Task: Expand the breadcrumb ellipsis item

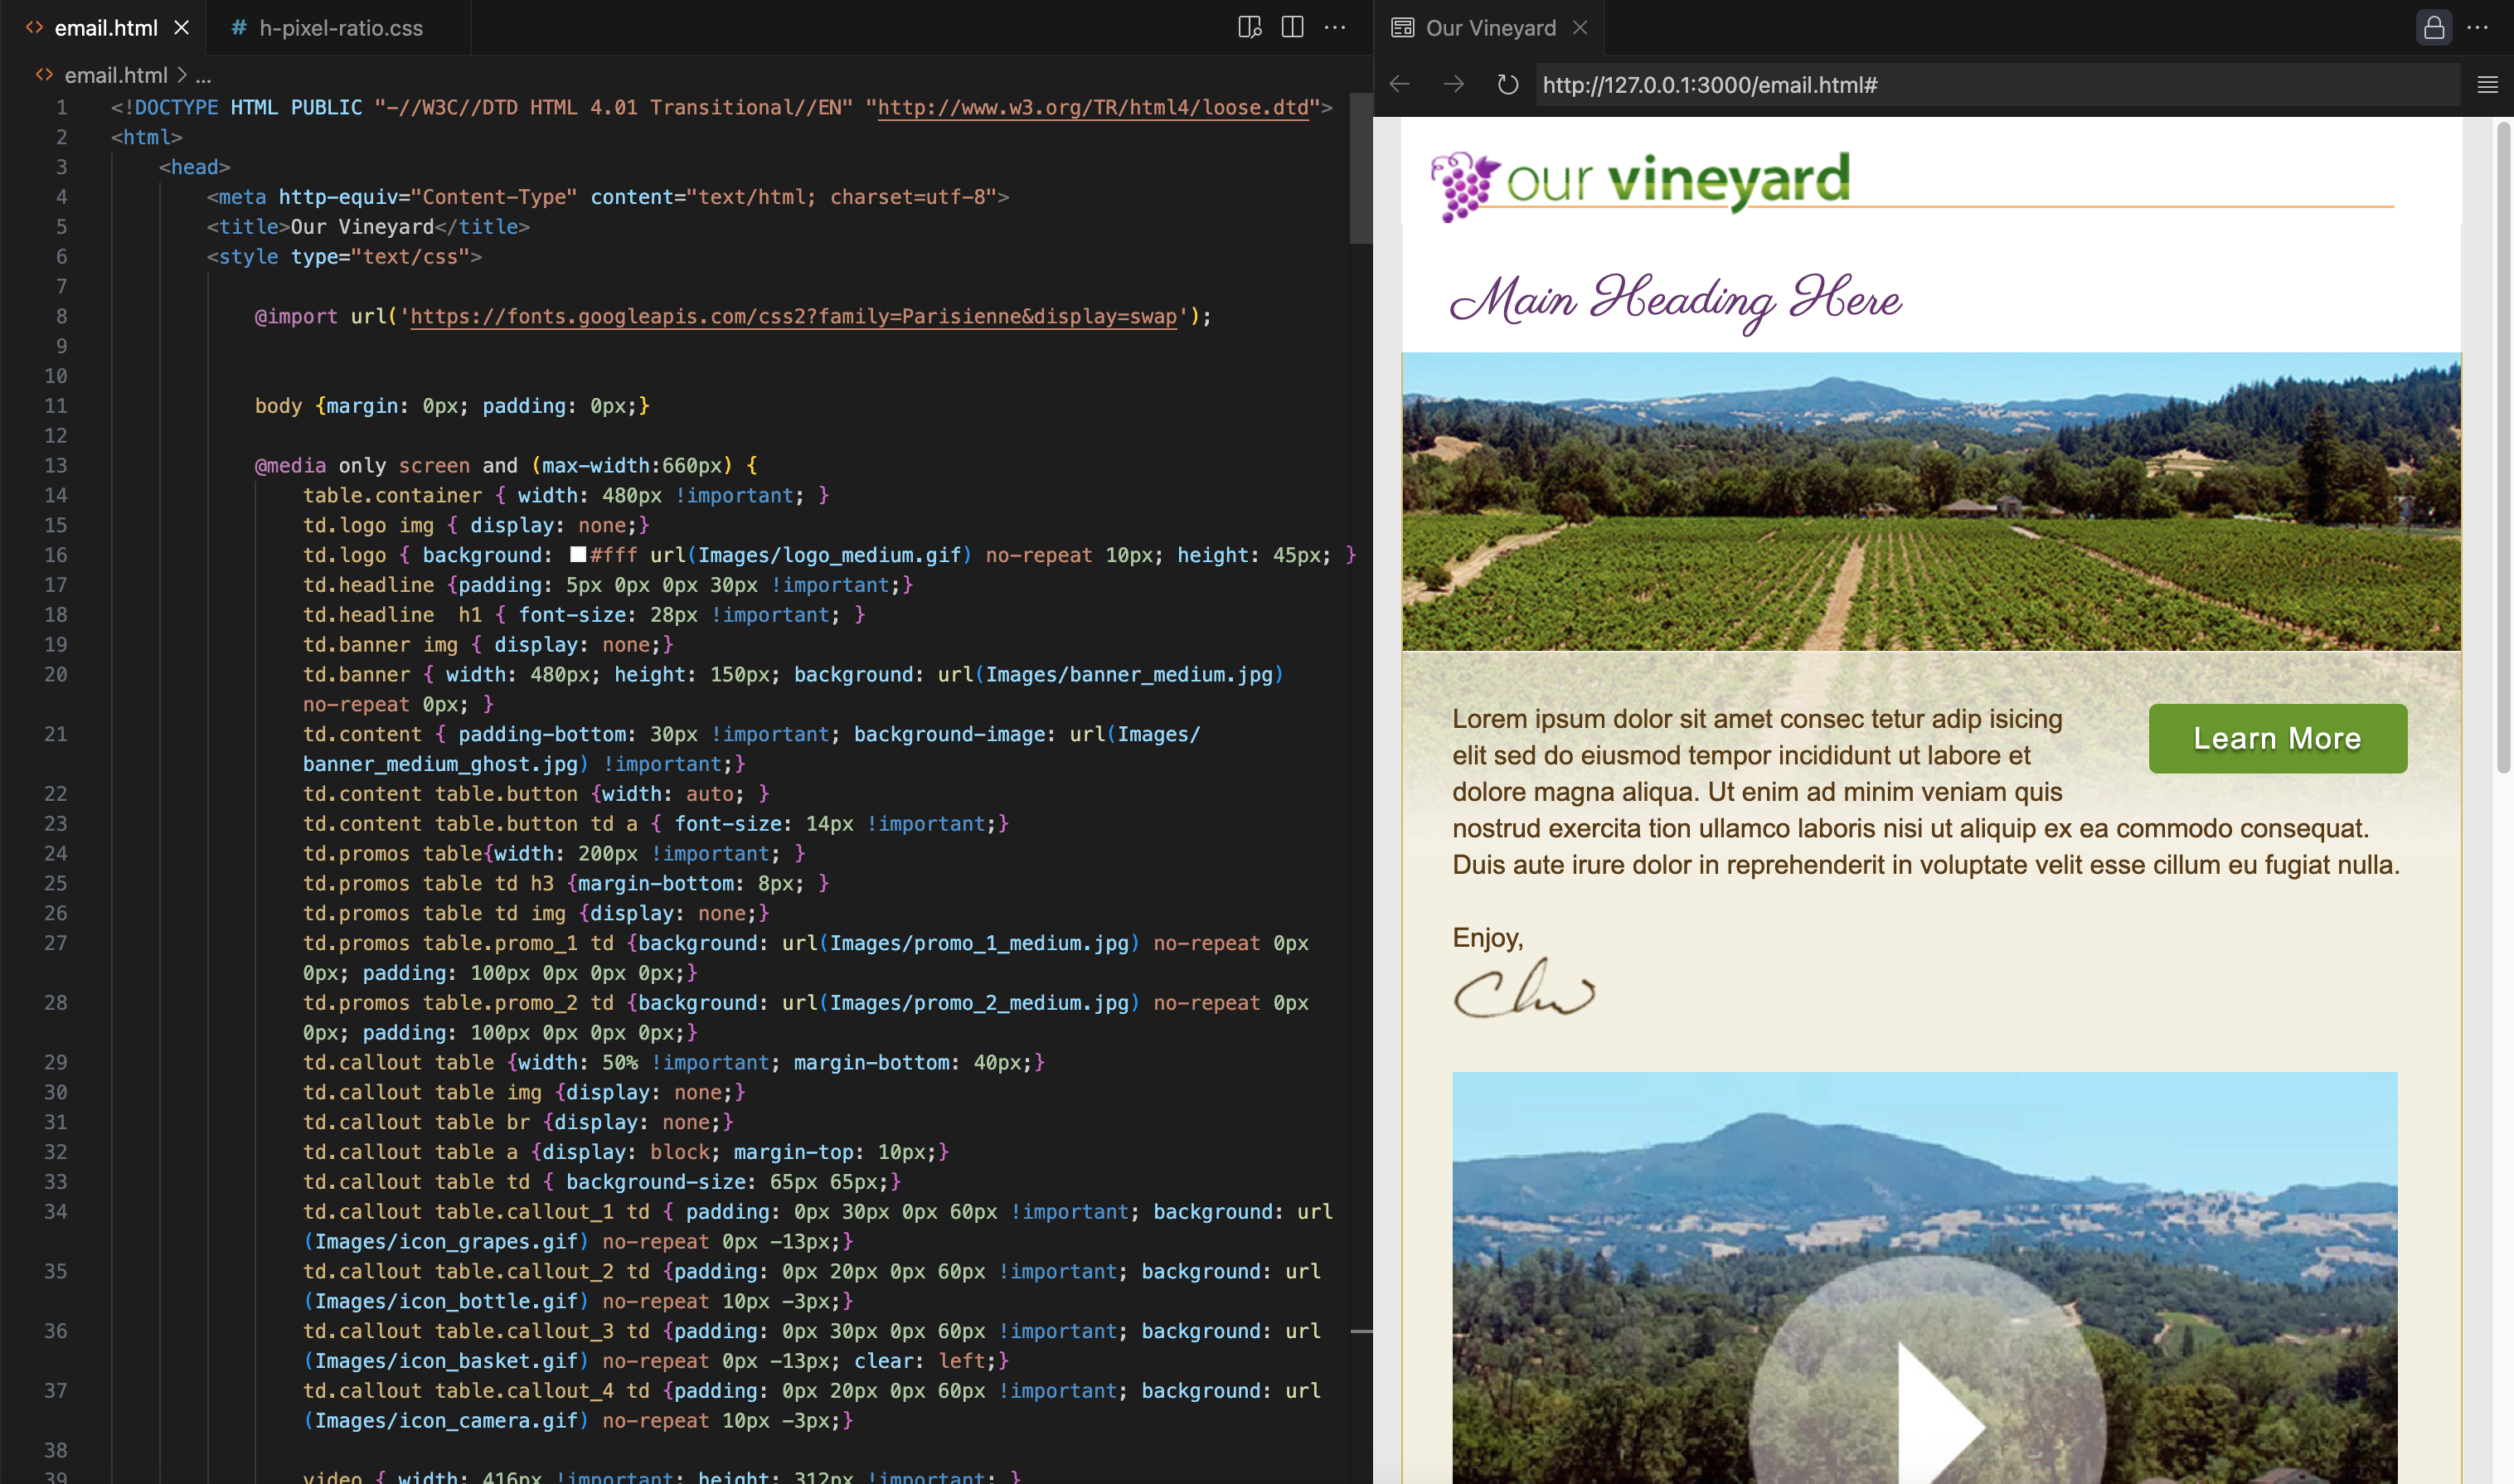Action: point(203,76)
